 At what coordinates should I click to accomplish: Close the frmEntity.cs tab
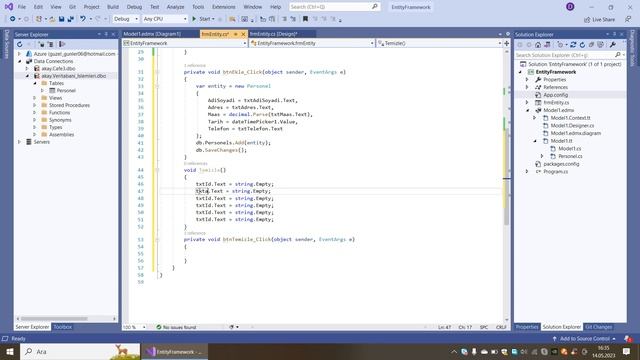[x=243, y=34]
